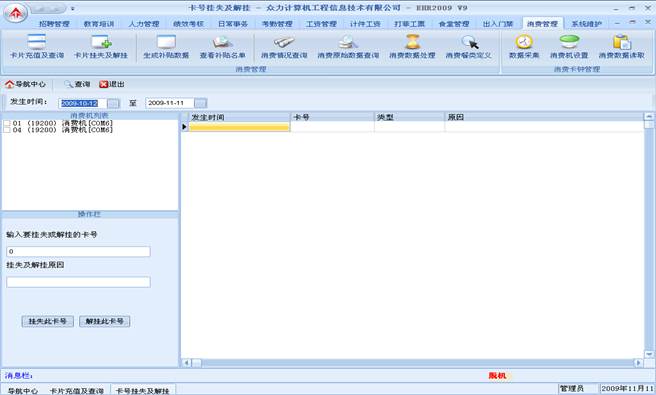Image resolution: width=656 pixels, height=395 pixels.
Task: Click the red application logo button
Action: 15,13
